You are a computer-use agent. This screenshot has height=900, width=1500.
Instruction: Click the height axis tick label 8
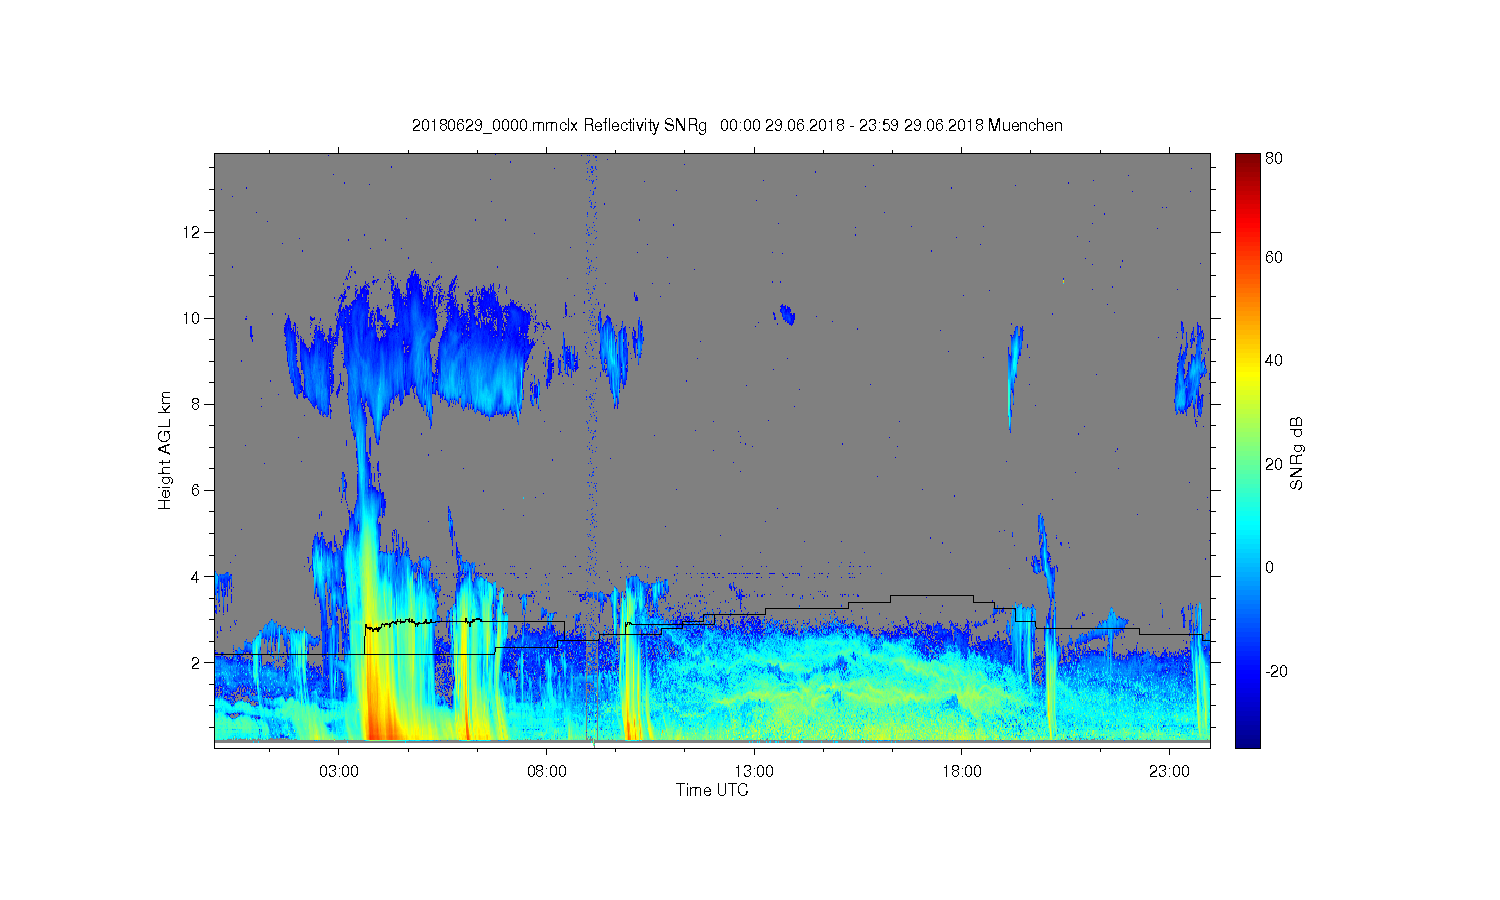[196, 404]
